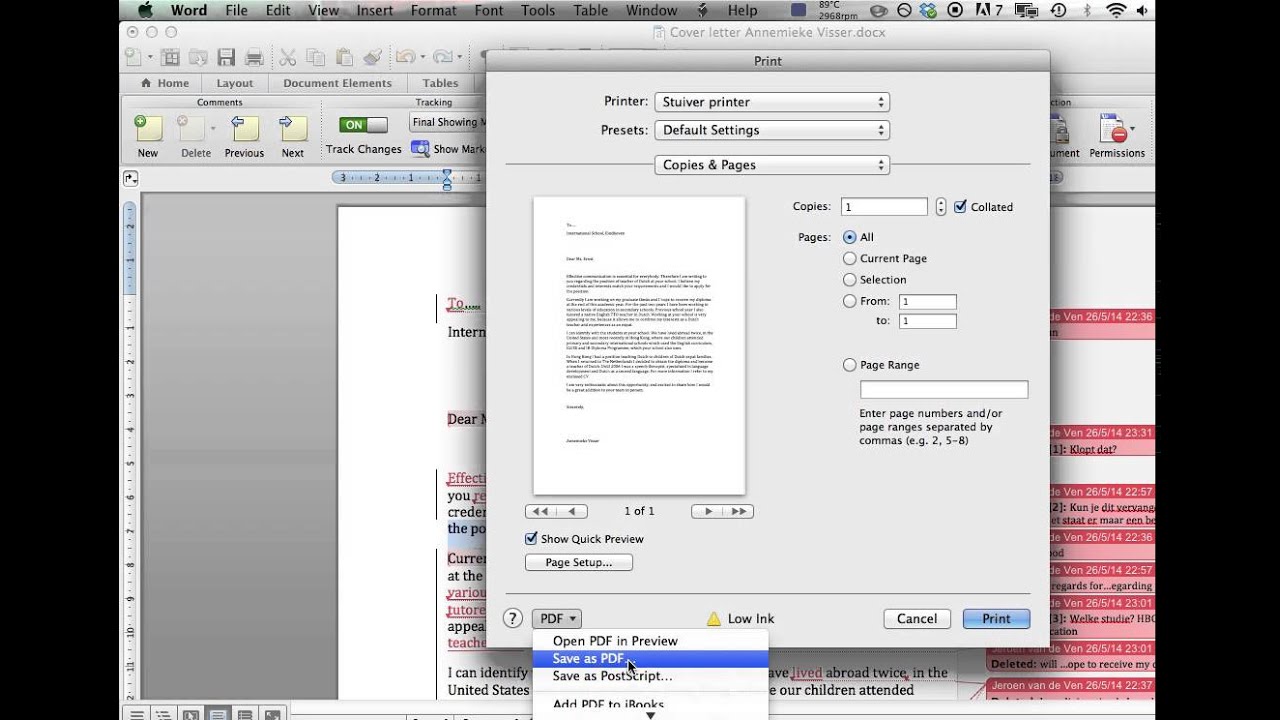Click the Delete comment icon
Viewport: 1280px width, 720px height.
[190, 128]
